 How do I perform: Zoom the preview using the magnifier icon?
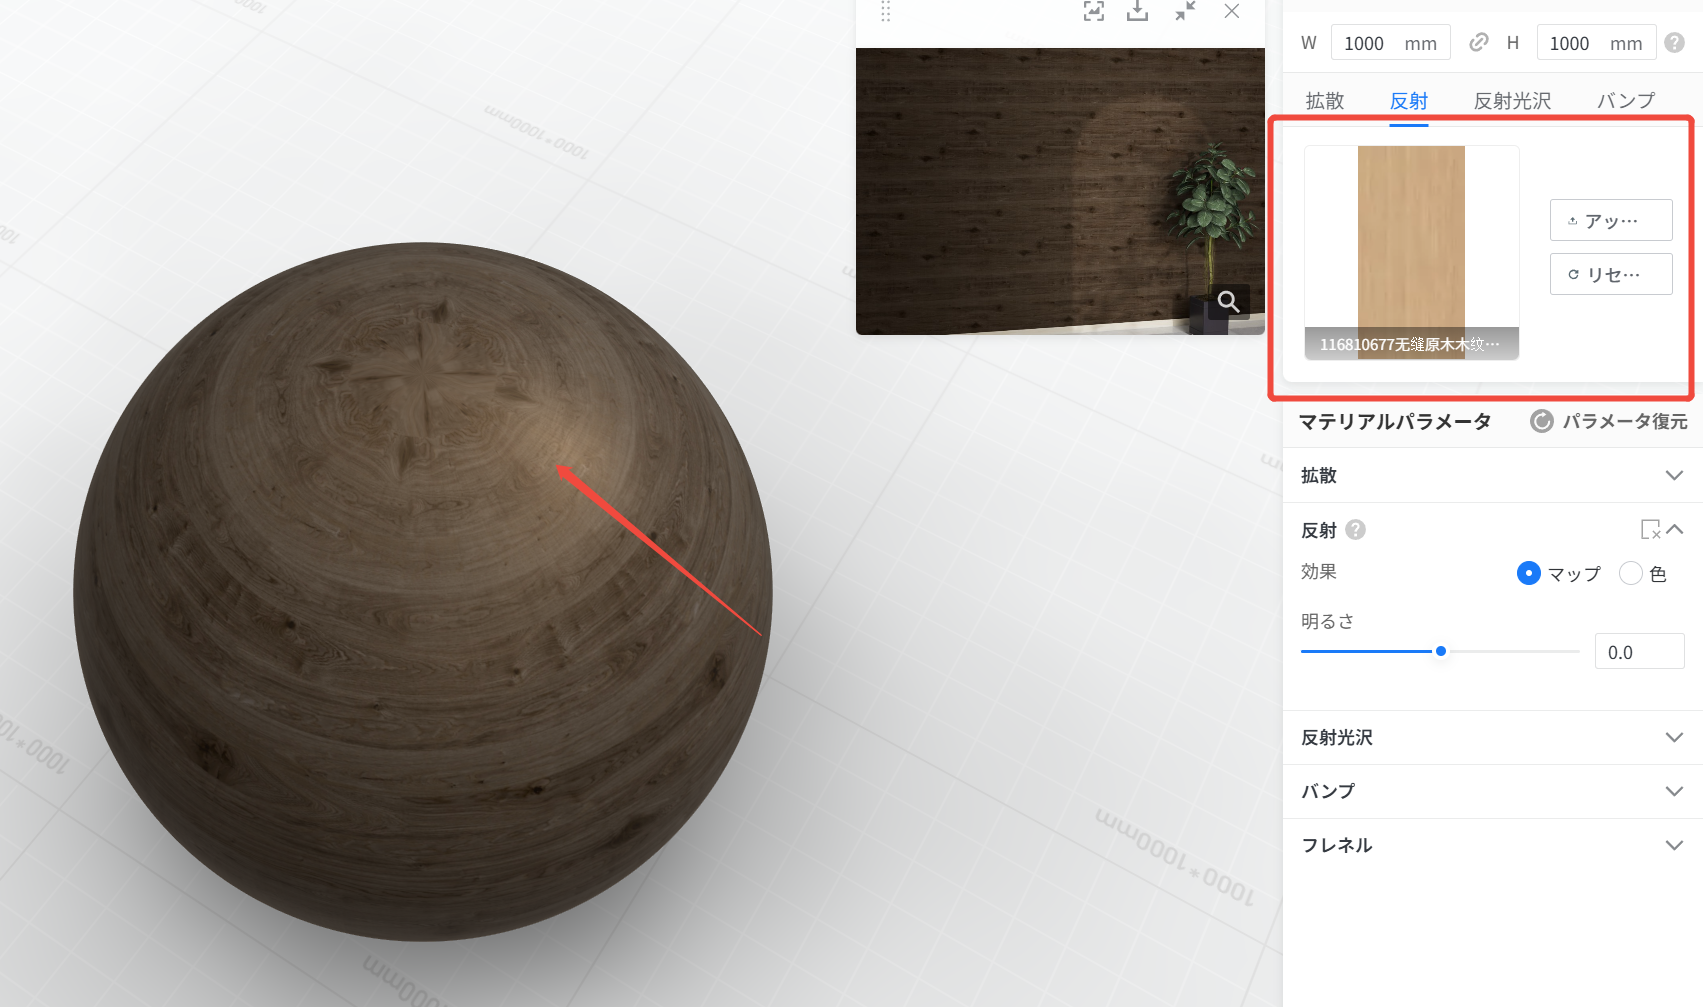pyautogui.click(x=1229, y=301)
